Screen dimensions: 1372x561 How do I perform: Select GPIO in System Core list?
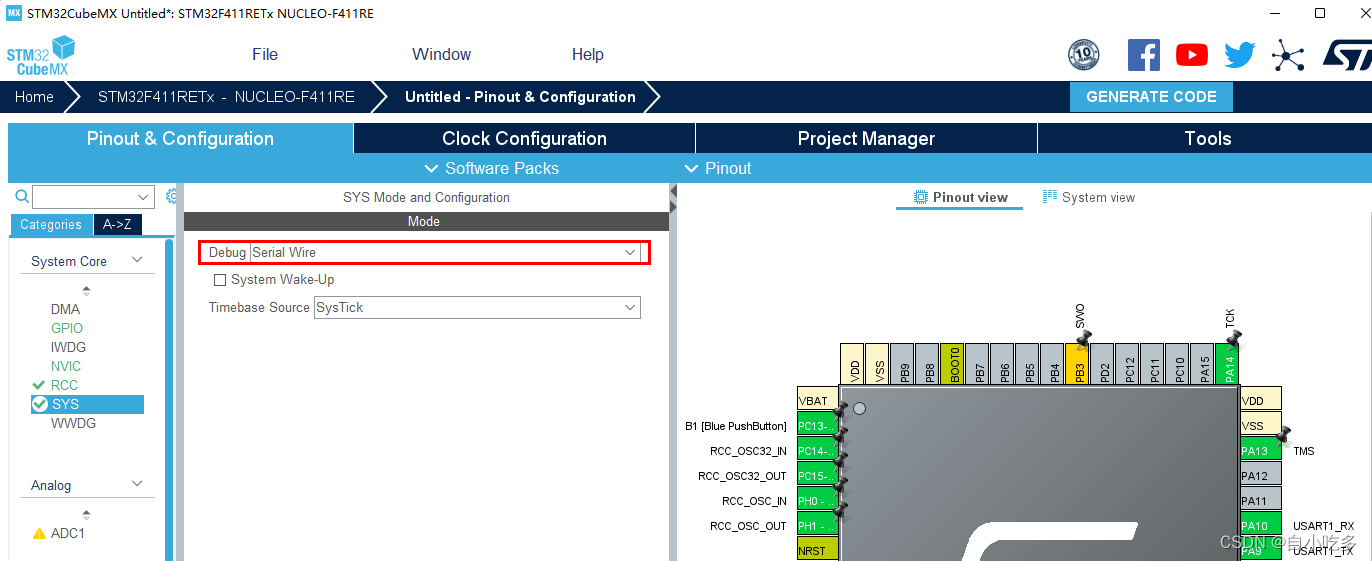[67, 328]
